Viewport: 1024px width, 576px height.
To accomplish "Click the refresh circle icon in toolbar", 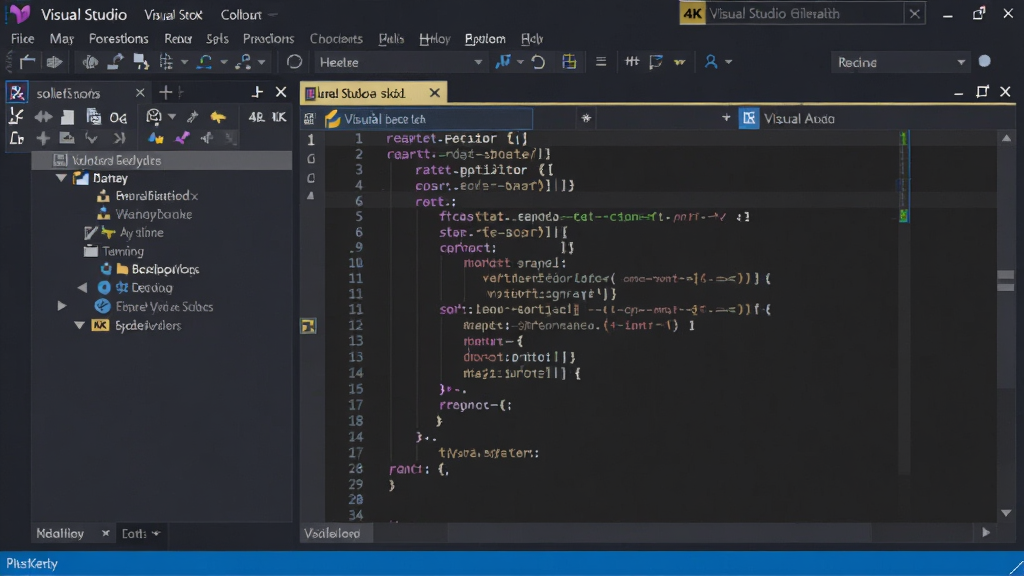I will [295, 62].
